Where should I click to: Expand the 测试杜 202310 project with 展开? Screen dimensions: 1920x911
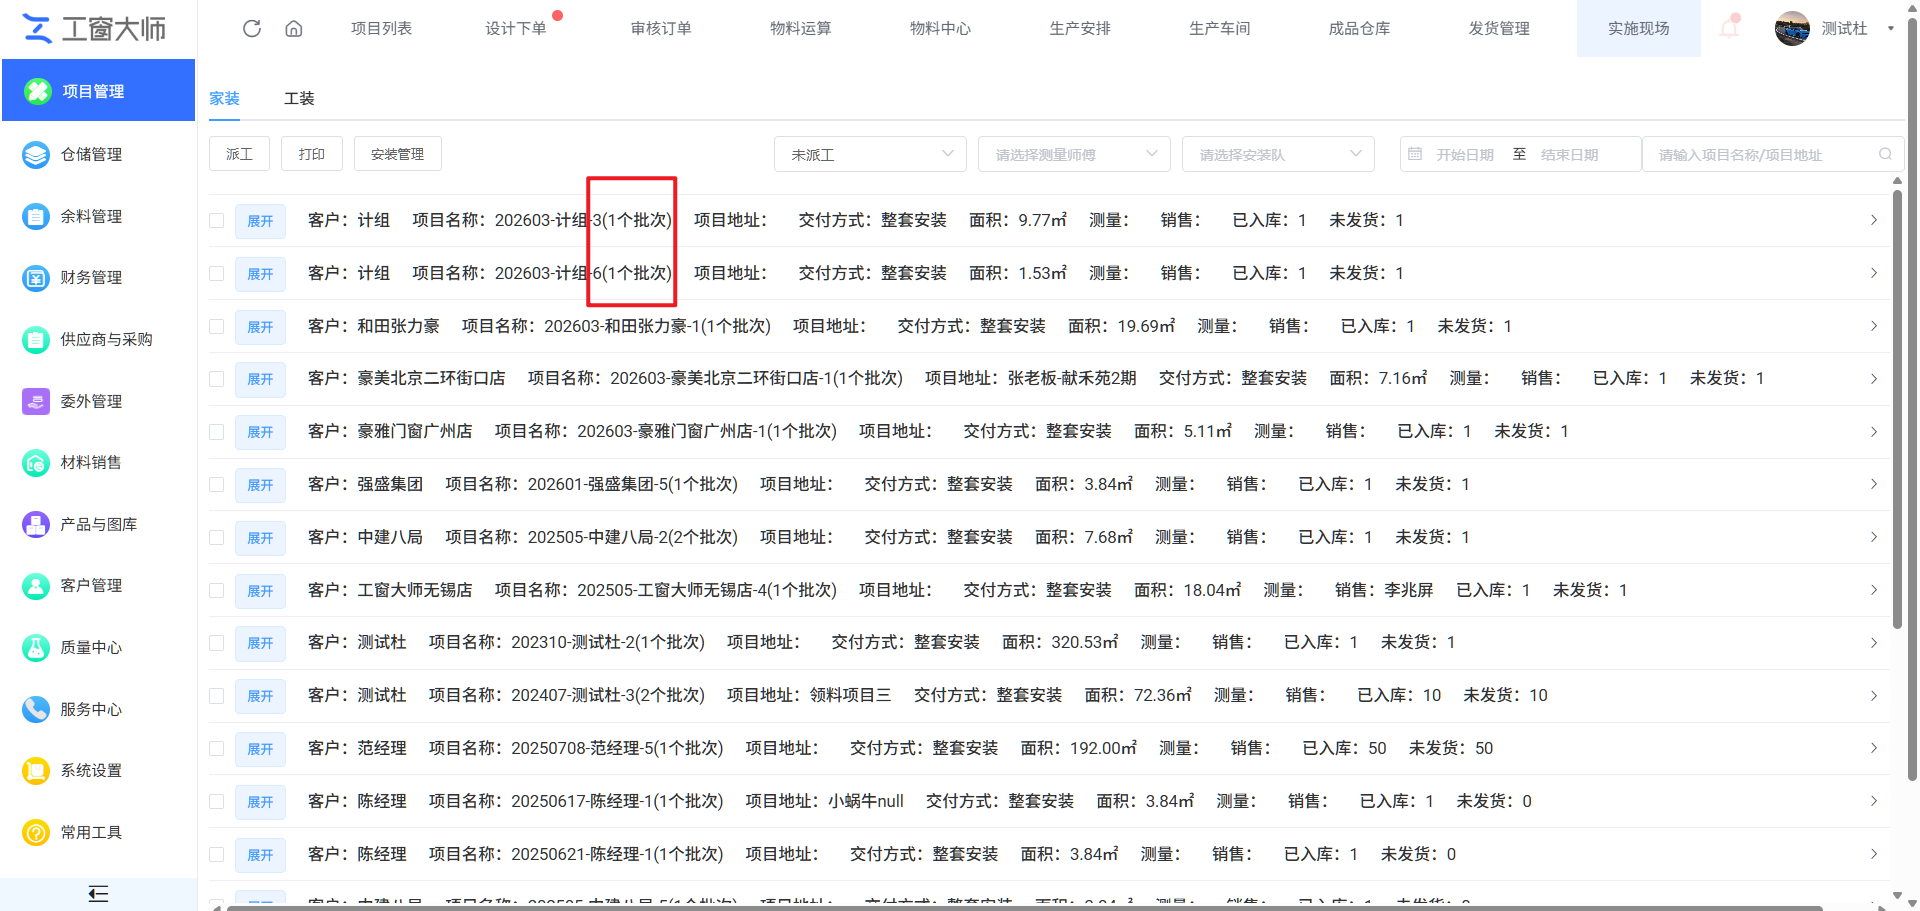[x=260, y=643]
